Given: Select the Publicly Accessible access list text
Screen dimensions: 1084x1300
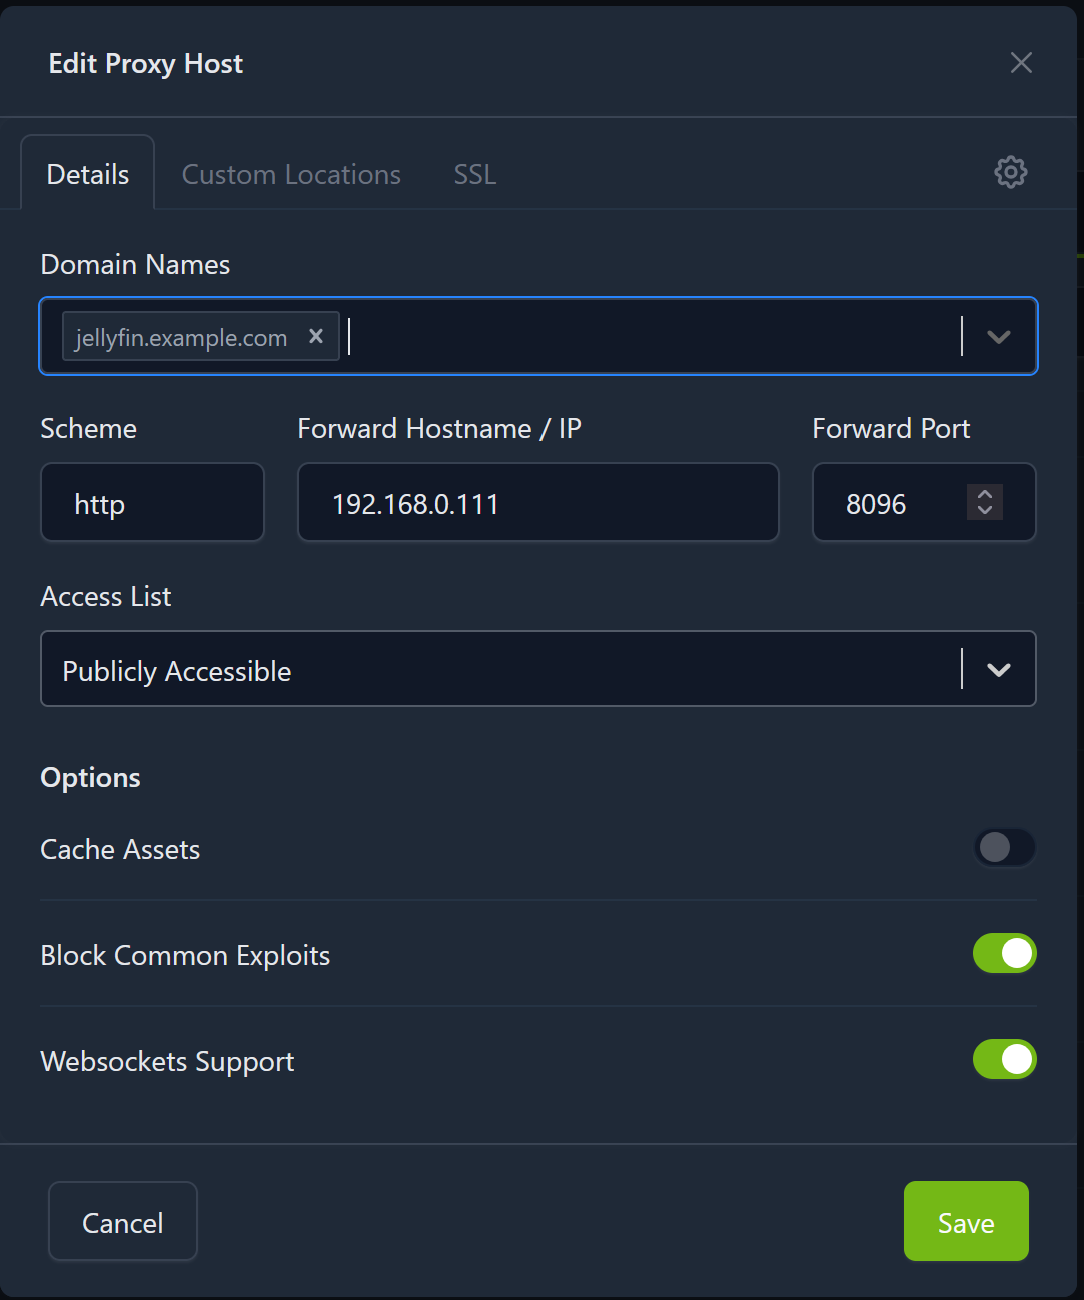Looking at the screenshot, I should [177, 671].
